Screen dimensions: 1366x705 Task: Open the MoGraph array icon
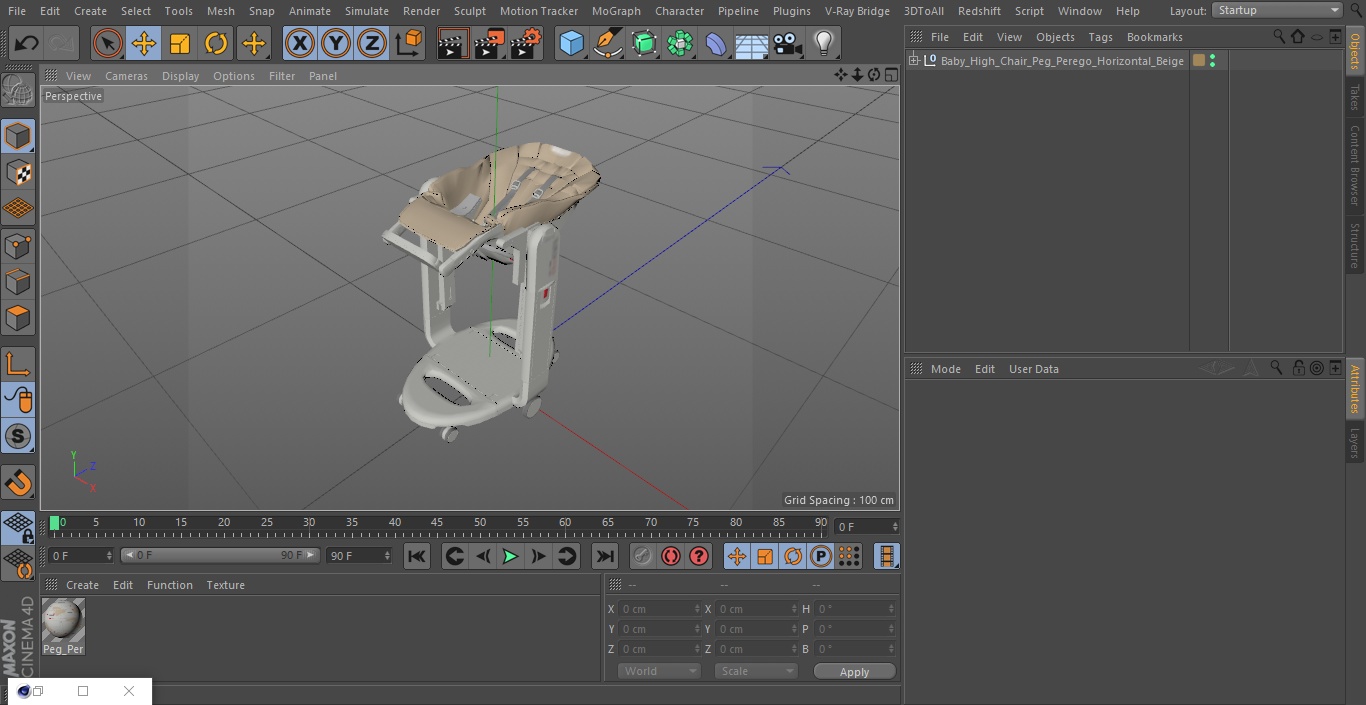tap(680, 43)
